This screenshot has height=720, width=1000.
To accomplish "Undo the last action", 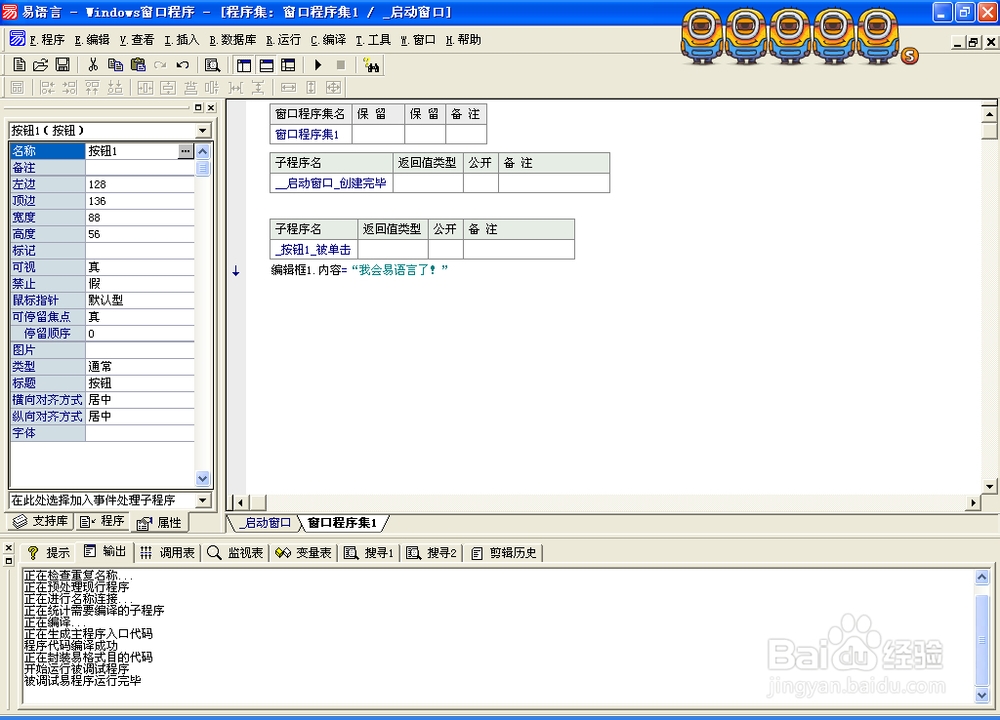I will 182,65.
